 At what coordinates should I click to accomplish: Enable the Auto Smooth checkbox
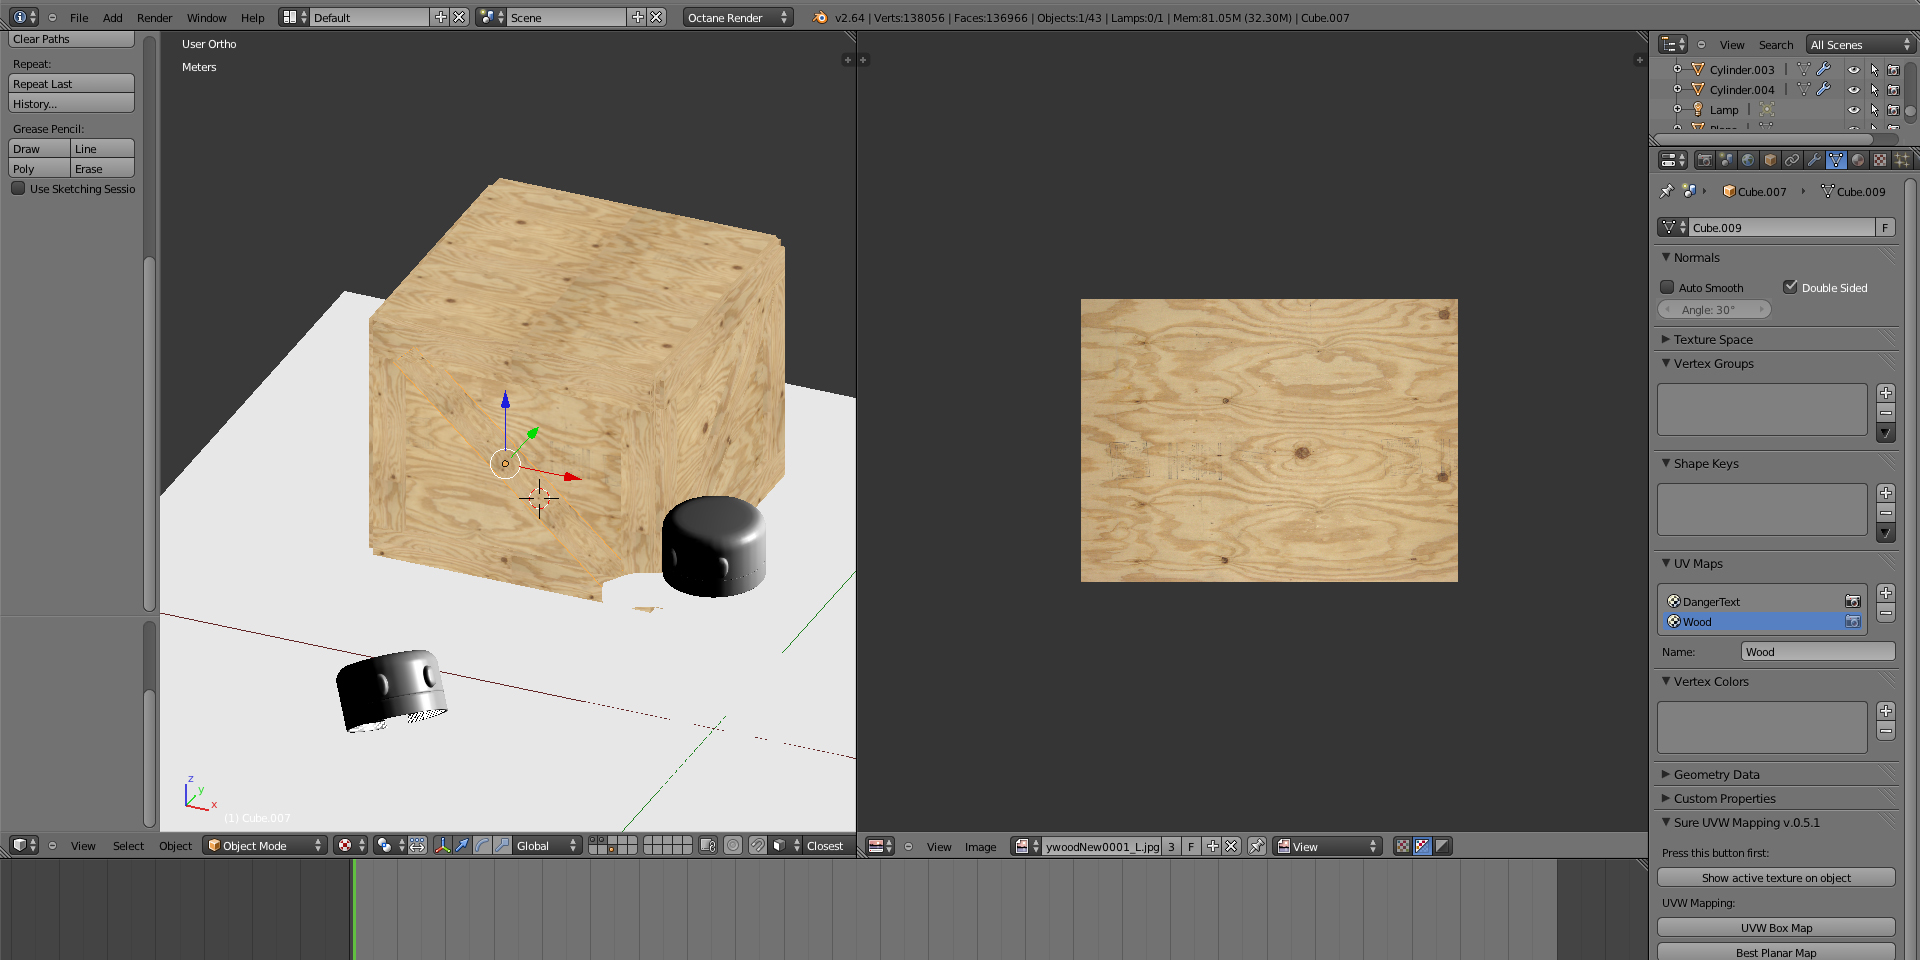pos(1667,287)
